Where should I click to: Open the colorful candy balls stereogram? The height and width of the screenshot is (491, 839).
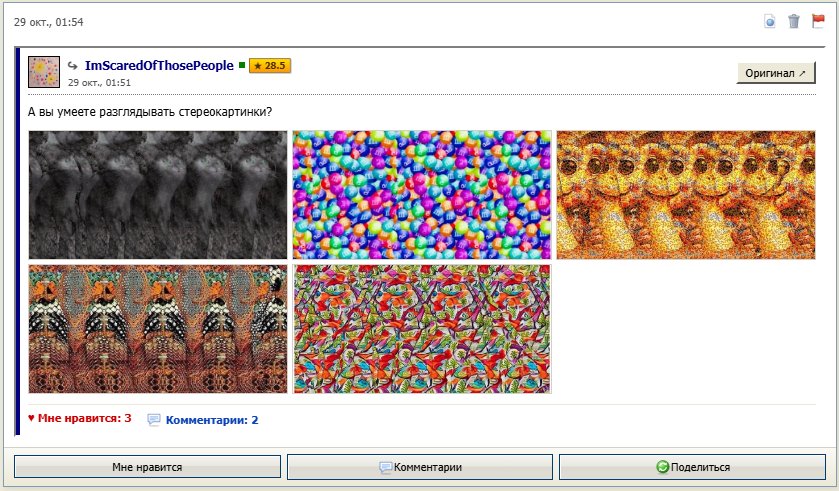pos(422,195)
